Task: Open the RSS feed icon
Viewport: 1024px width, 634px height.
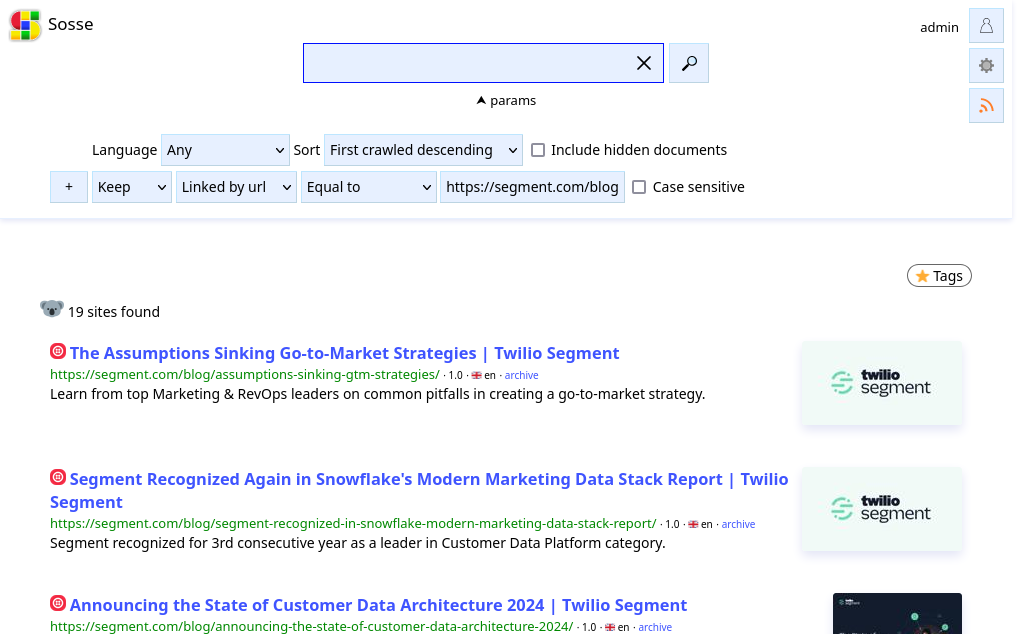Action: [x=986, y=105]
